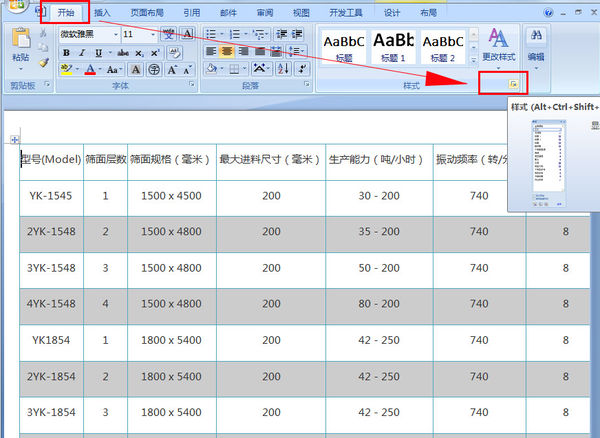
Task: Open the 邮件 (Mailings) tab
Action: pyautogui.click(x=228, y=13)
